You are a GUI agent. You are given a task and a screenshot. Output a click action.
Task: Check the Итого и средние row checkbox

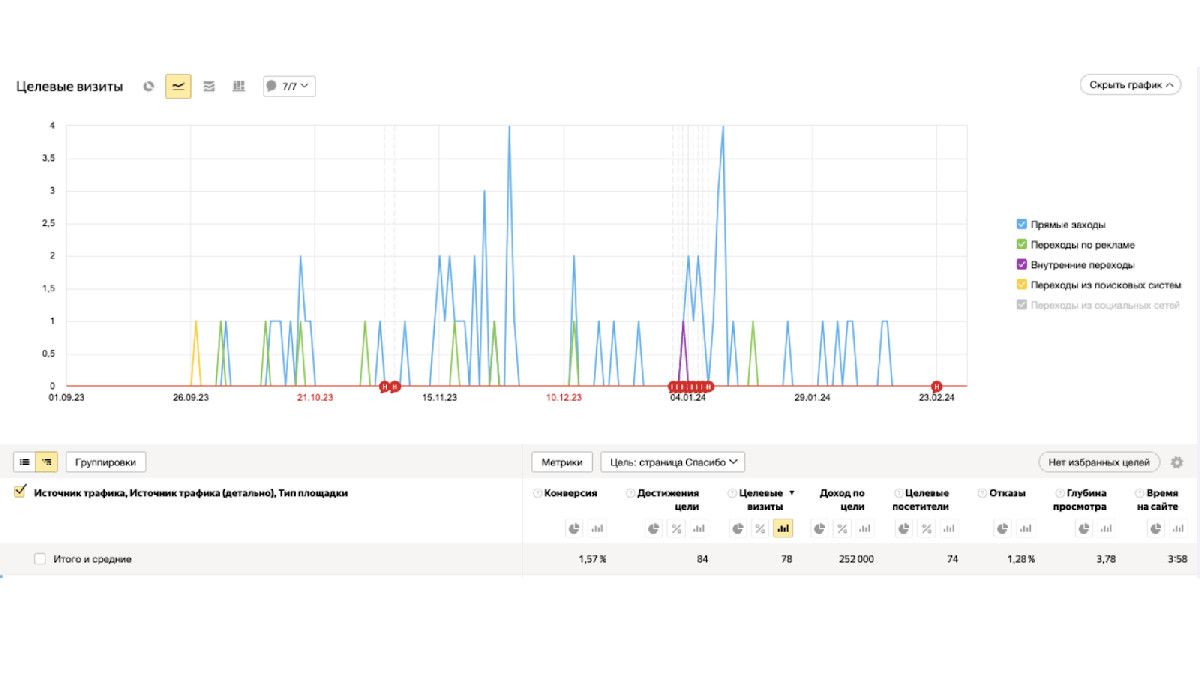(x=40, y=559)
